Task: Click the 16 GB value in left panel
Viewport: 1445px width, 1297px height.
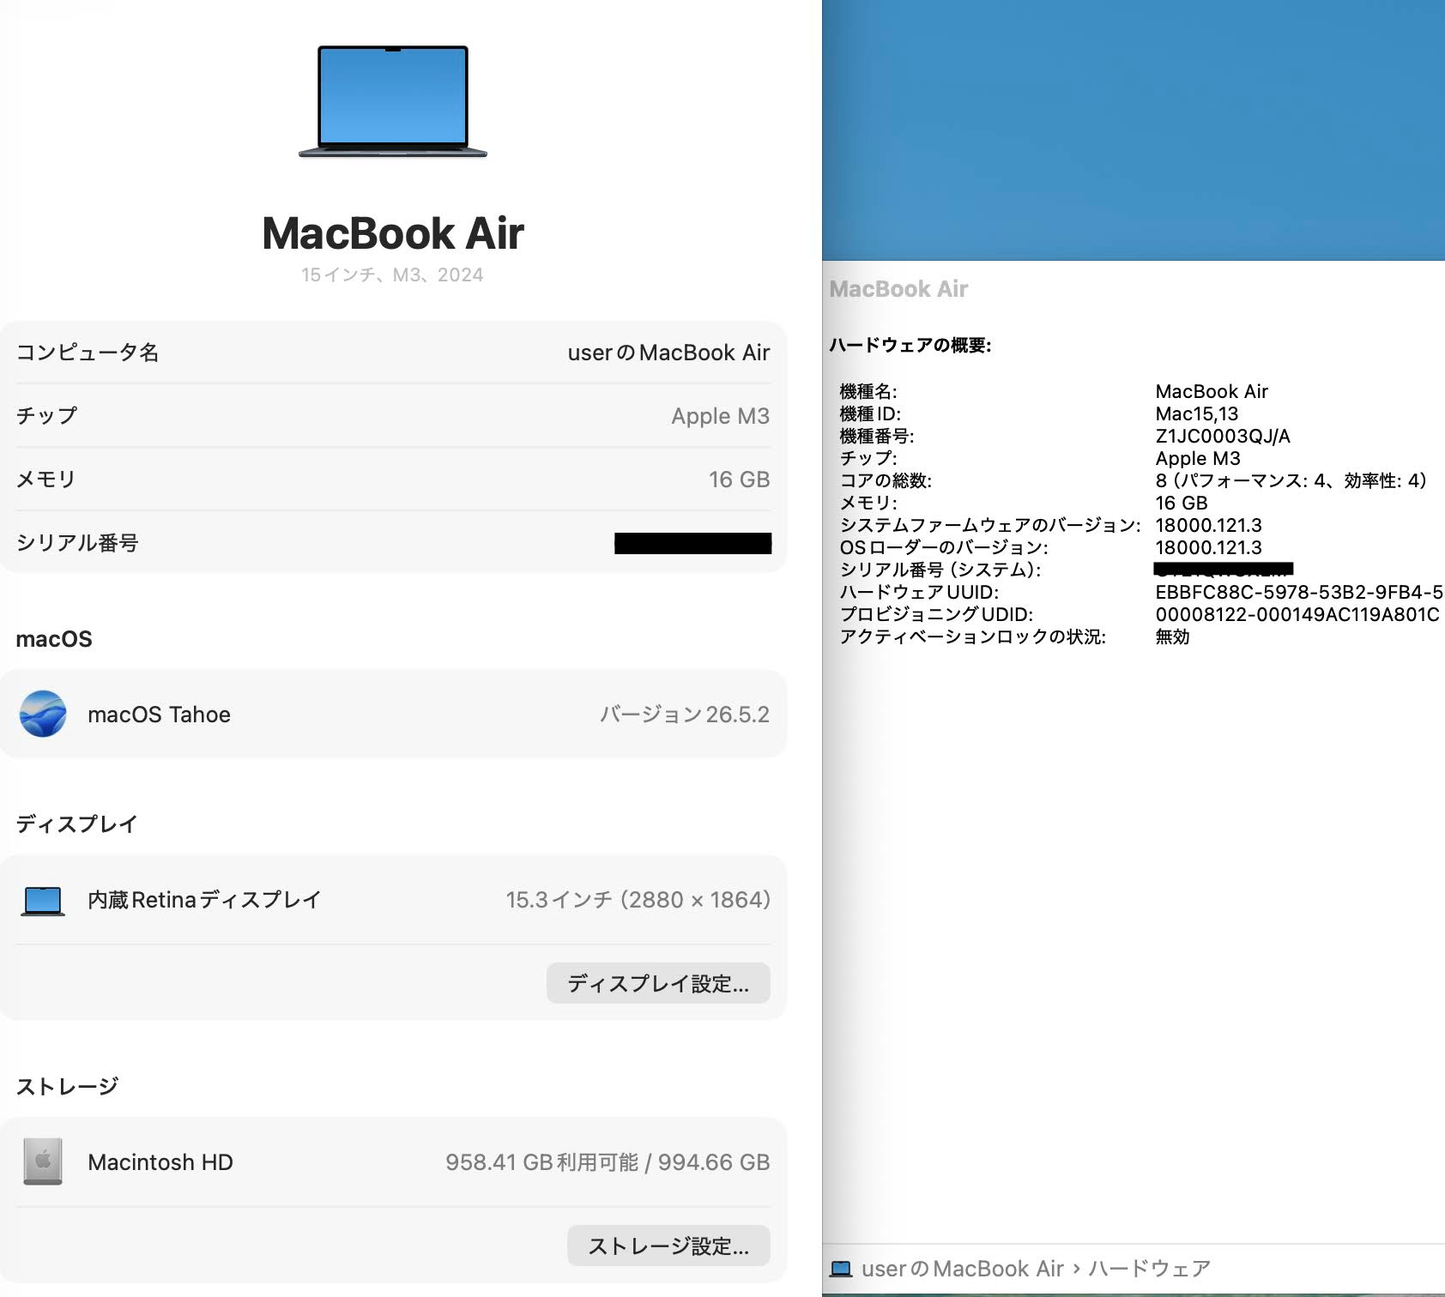Action: point(739,480)
